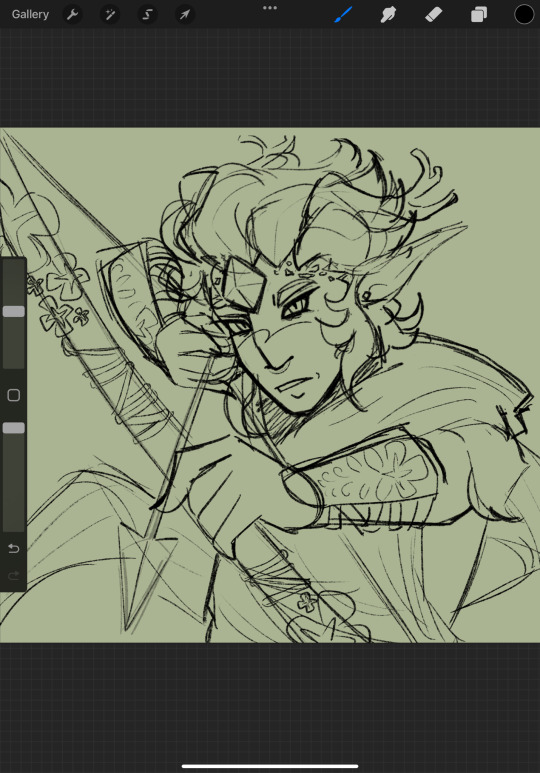Open the Layers panel
Viewport: 540px width, 773px height.
tap(479, 14)
